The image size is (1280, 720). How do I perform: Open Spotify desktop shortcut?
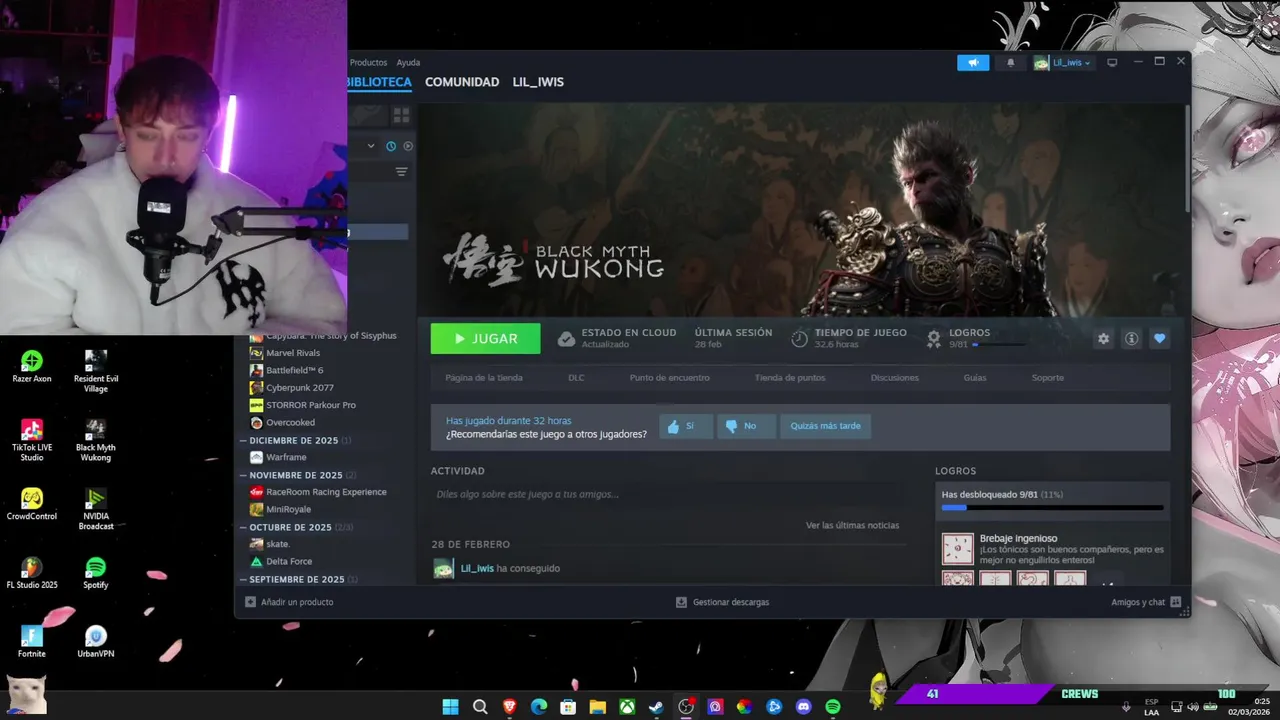(x=96, y=573)
